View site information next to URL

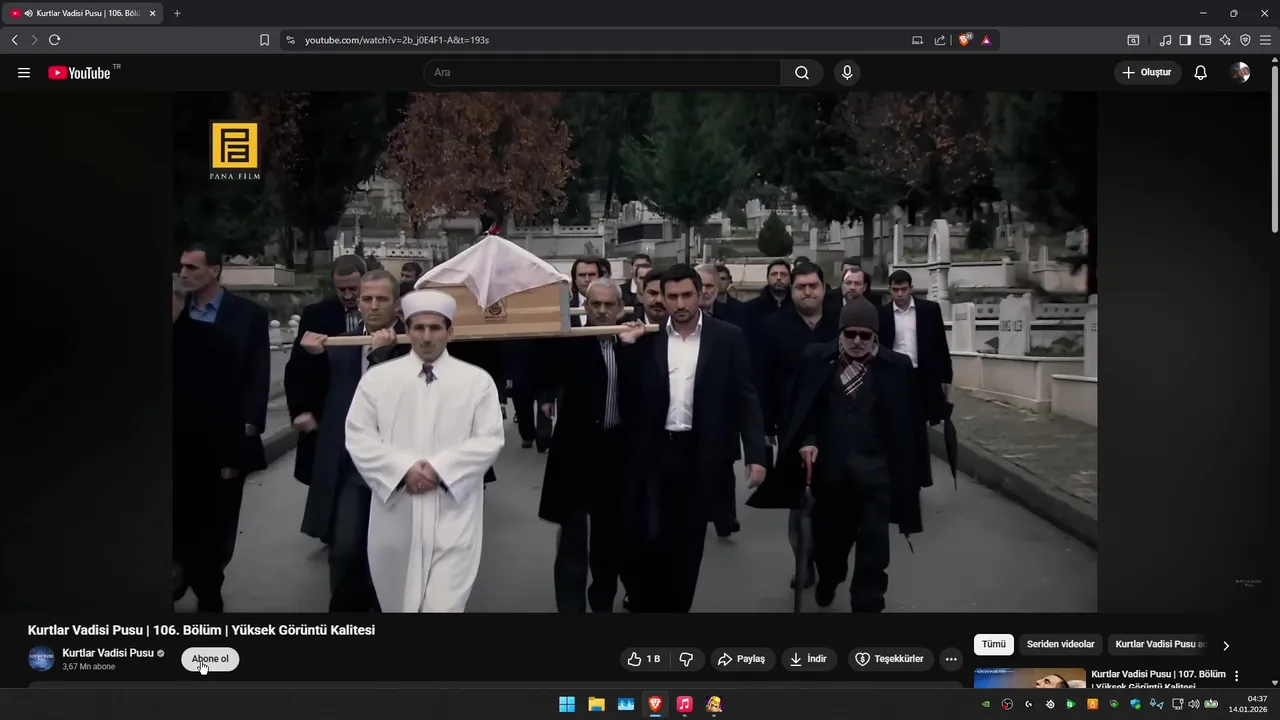click(x=290, y=40)
